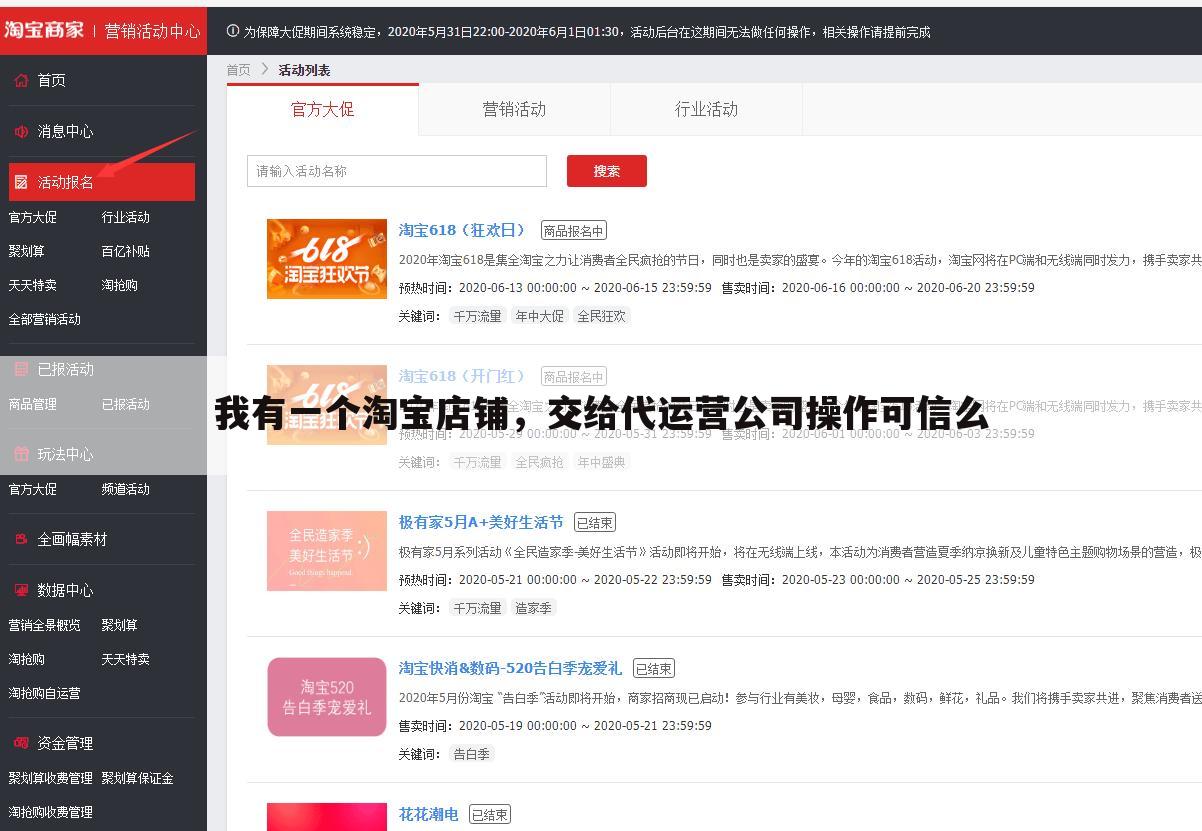
Task: Click 行业活动 in the sidebar submenu
Action: click(x=125, y=217)
